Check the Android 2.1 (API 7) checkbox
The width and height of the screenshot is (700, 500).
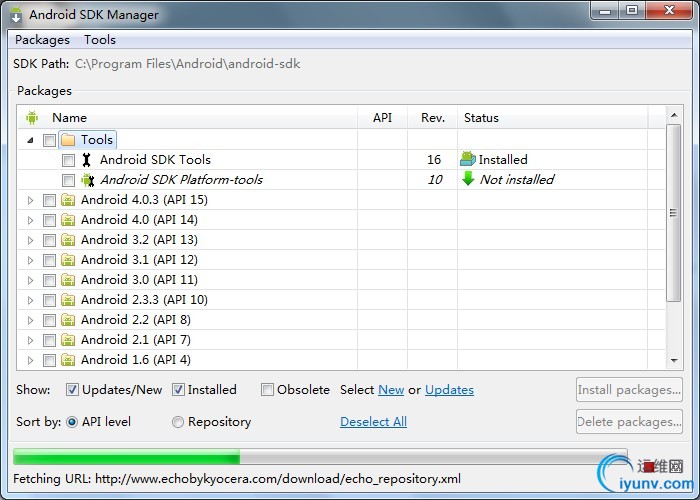pyautogui.click(x=49, y=340)
